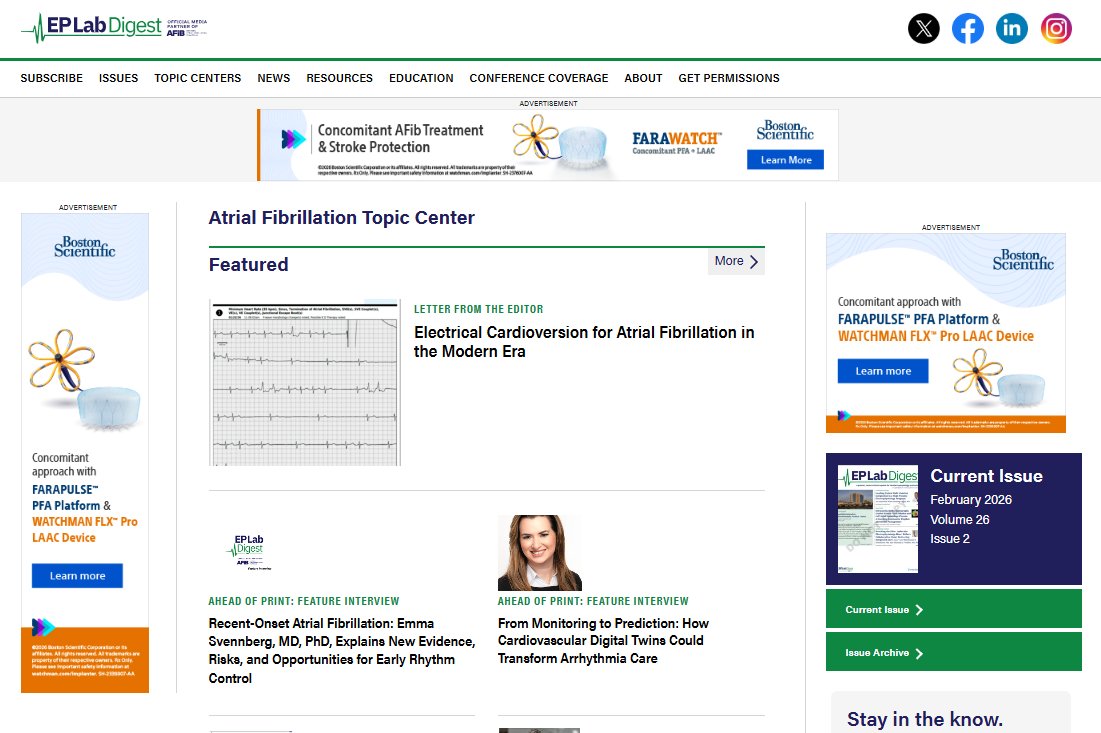Click the EP Lab Digest small article thumbnail
This screenshot has width=1101, height=733.
click(249, 553)
